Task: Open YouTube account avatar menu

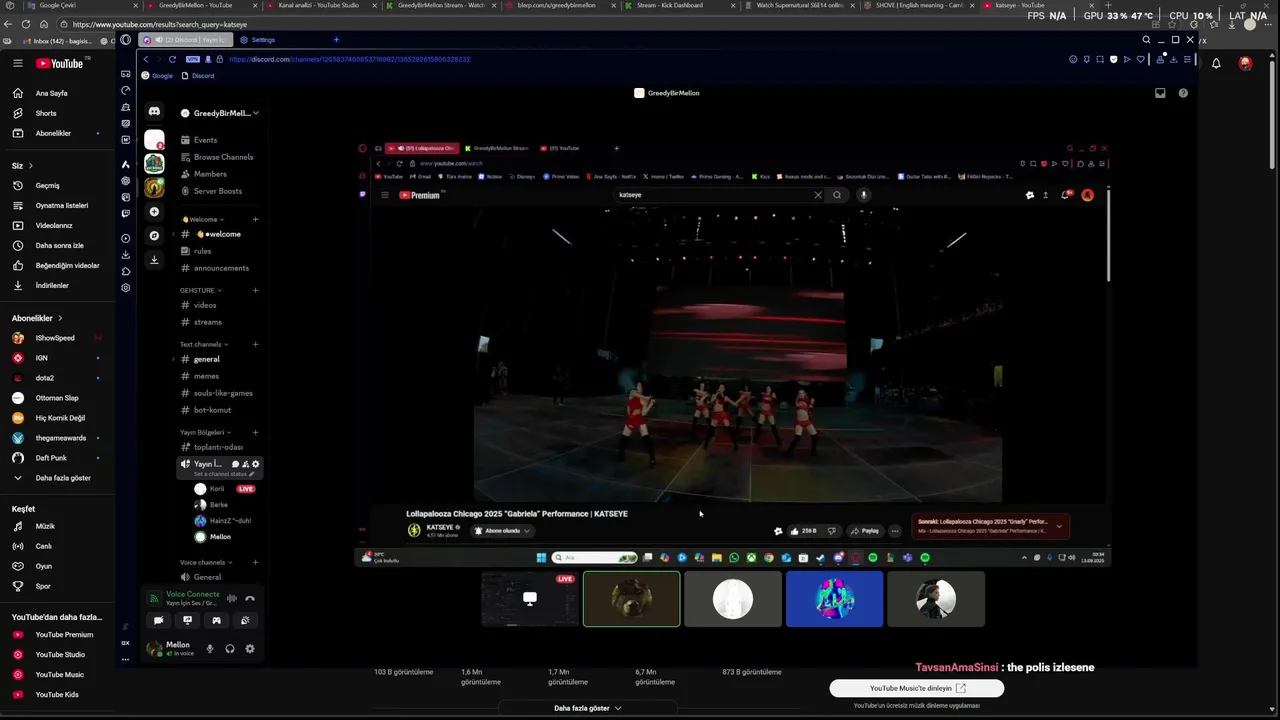Action: (x=1245, y=63)
